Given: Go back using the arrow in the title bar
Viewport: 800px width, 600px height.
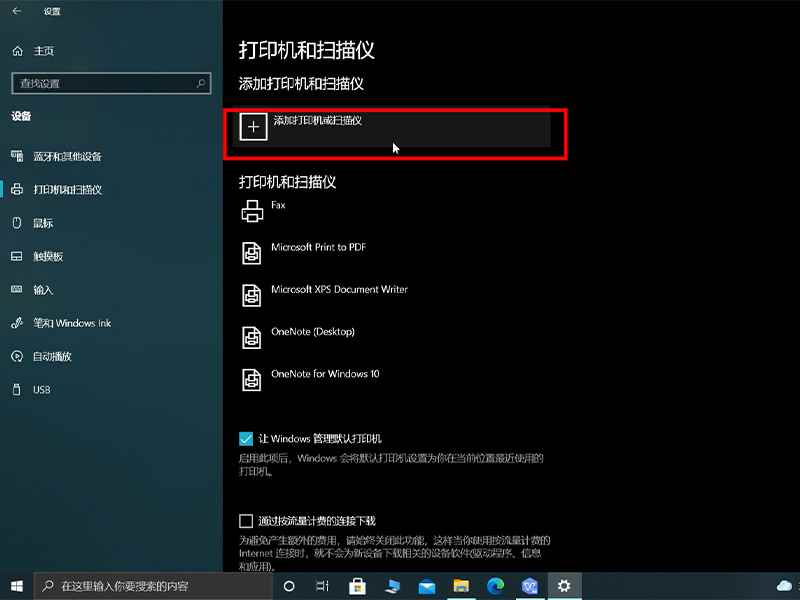Looking at the screenshot, I should click(x=16, y=12).
